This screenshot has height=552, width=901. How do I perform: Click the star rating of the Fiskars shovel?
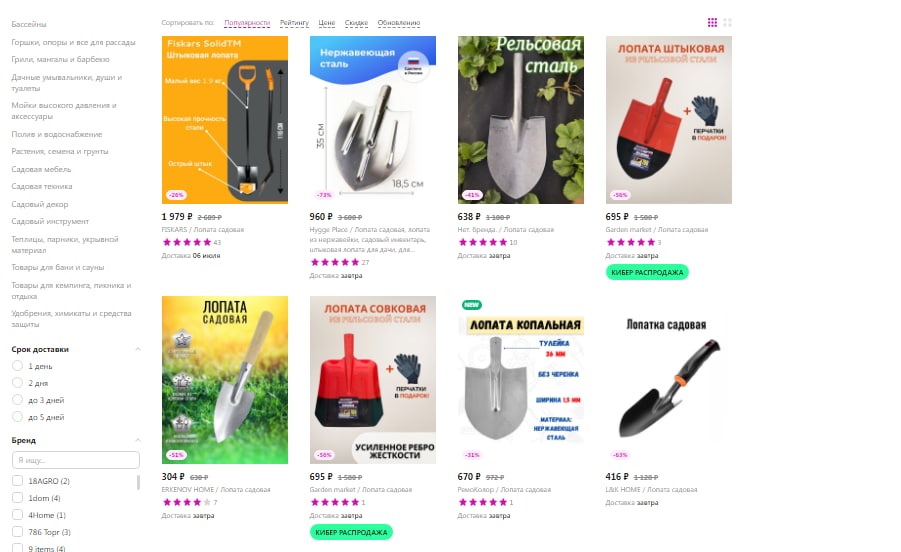pos(187,242)
